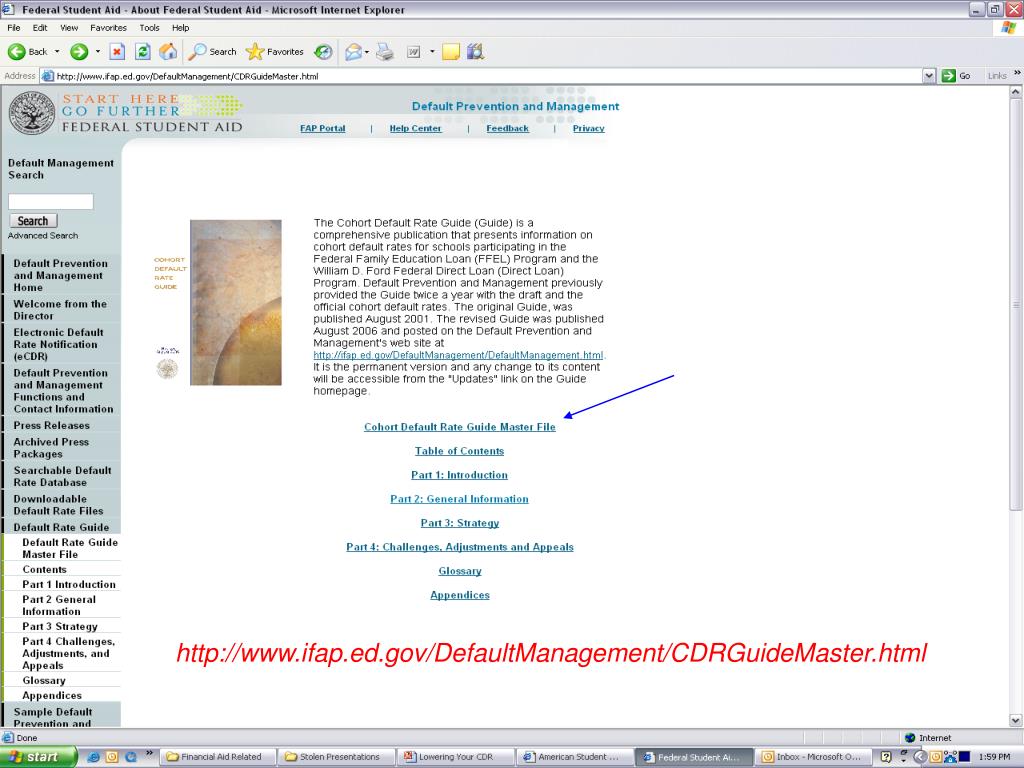Open the View menu
Image resolution: width=1024 pixels, height=768 pixels.
tap(69, 28)
